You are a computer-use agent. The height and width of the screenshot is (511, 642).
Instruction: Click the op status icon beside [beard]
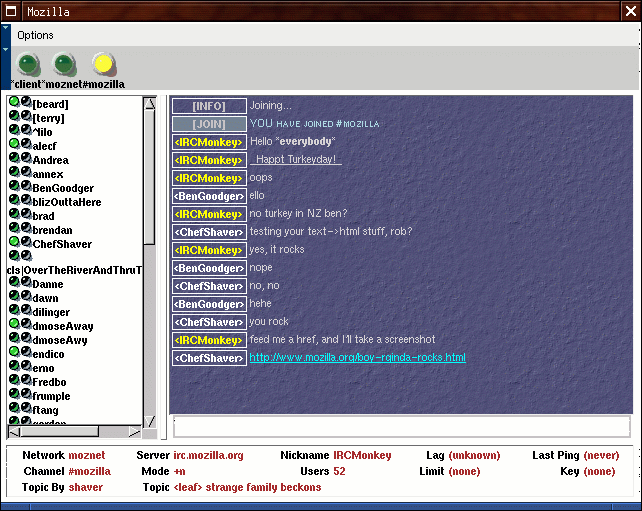[14, 102]
